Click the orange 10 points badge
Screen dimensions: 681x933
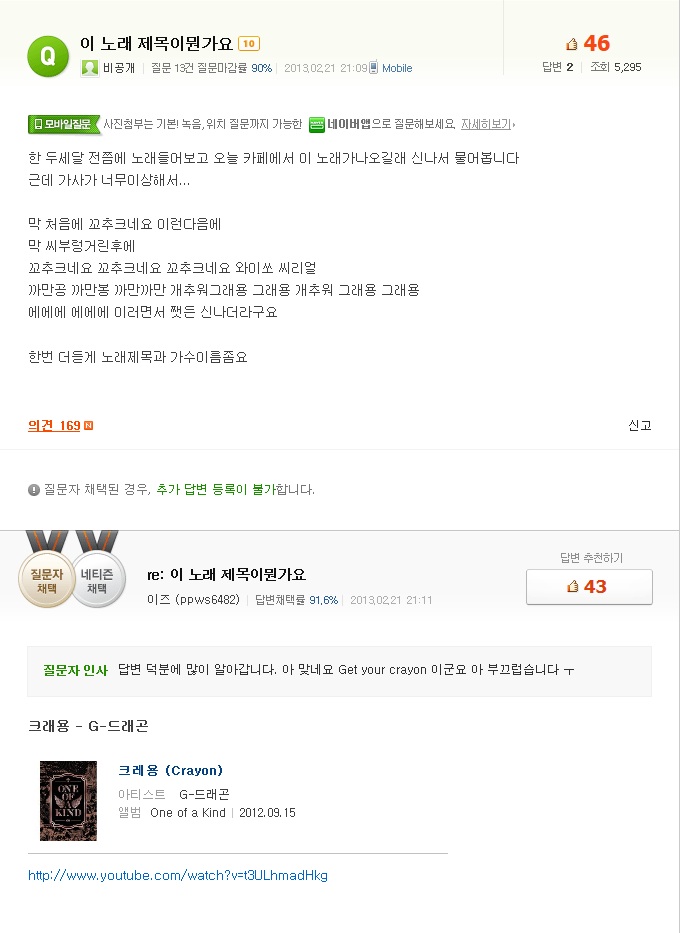pyautogui.click(x=249, y=44)
